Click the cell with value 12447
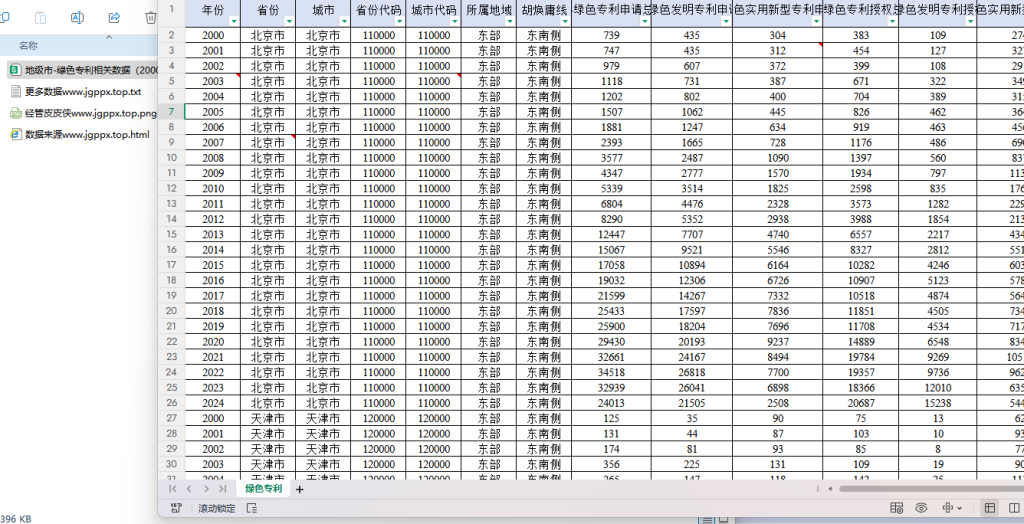The width and height of the screenshot is (1024, 524). coord(612,235)
